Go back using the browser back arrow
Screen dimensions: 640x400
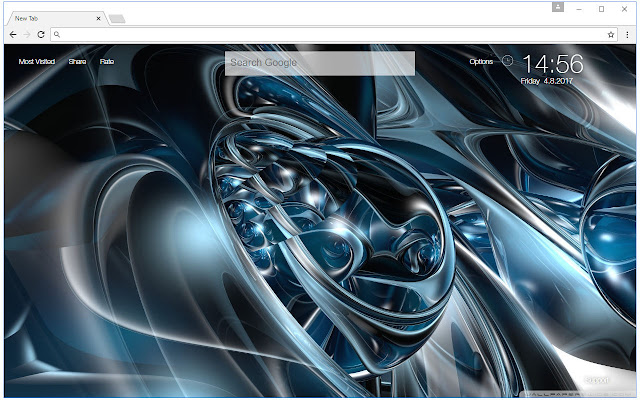(13, 35)
